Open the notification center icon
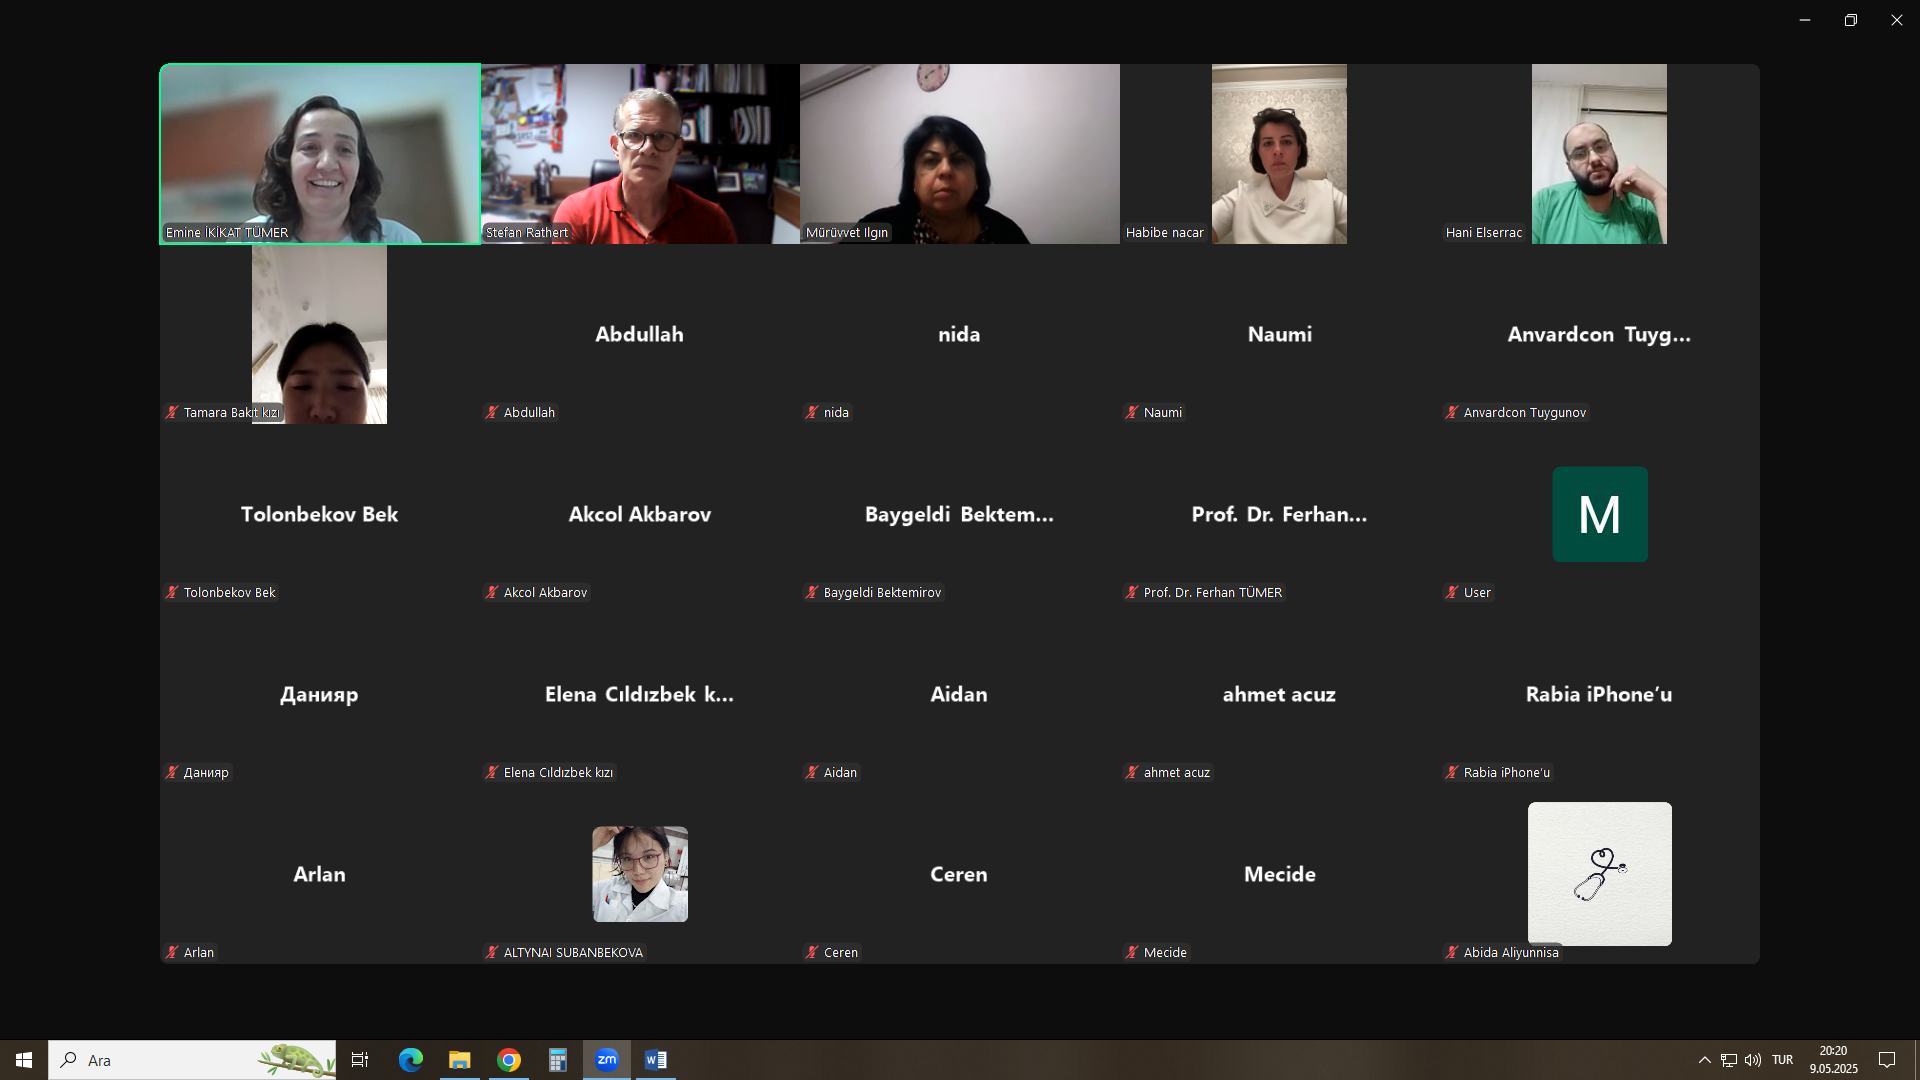Viewport: 1920px width, 1080px height. point(1887,1060)
